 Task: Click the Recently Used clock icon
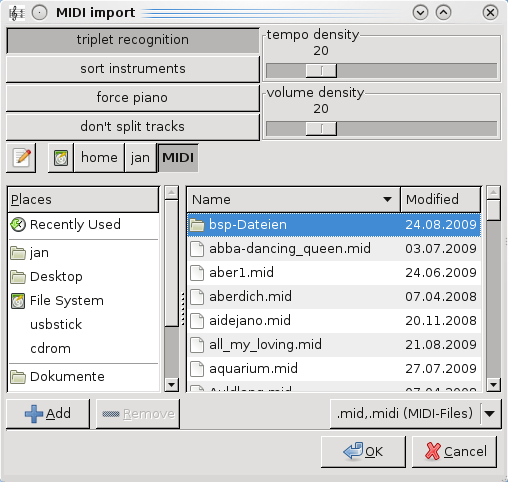point(18,225)
